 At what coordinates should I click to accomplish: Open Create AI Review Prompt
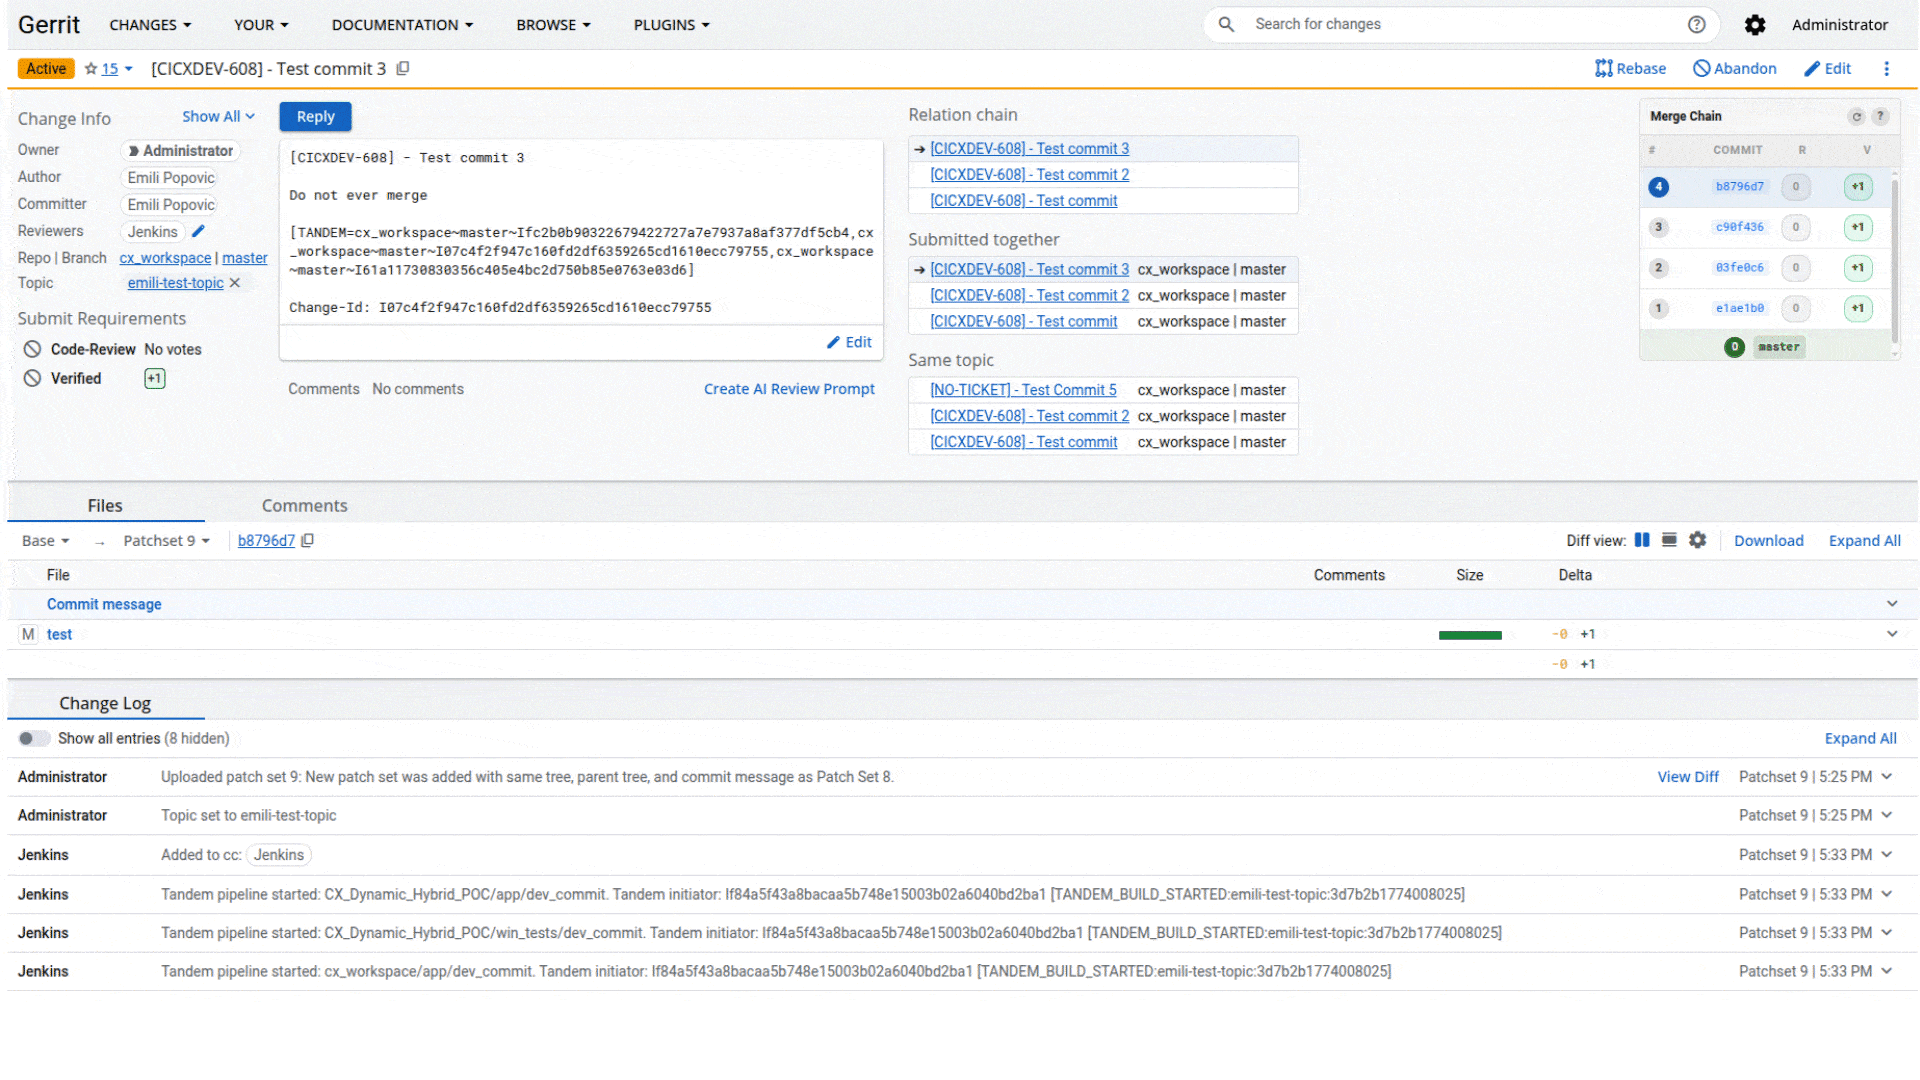click(x=789, y=389)
